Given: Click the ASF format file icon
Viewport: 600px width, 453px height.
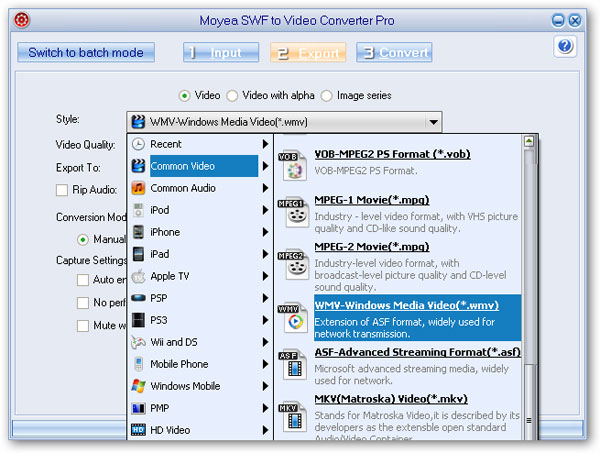Looking at the screenshot, I should (x=293, y=365).
